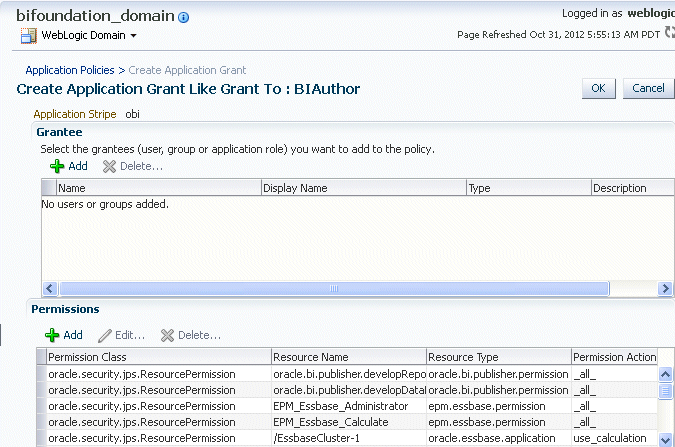Click the Grantee horizontal scrollbar thumb
Screen dimensions: 675x447
(x=334, y=289)
